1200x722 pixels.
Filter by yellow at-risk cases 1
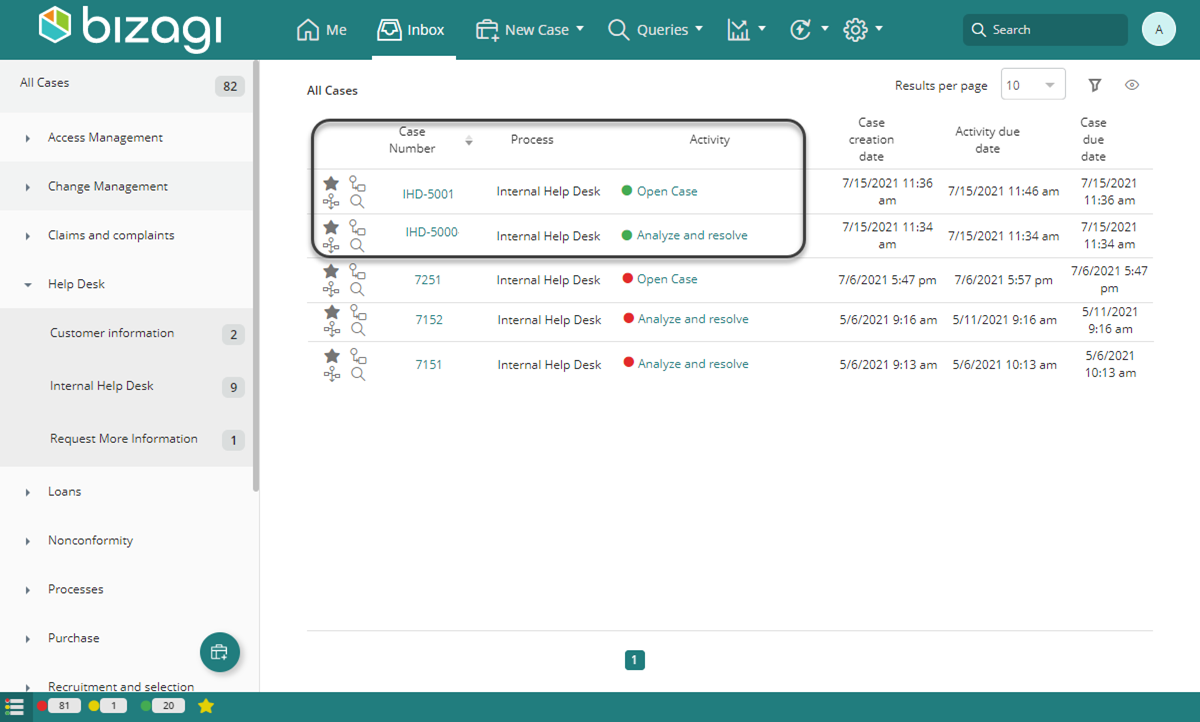coord(107,706)
